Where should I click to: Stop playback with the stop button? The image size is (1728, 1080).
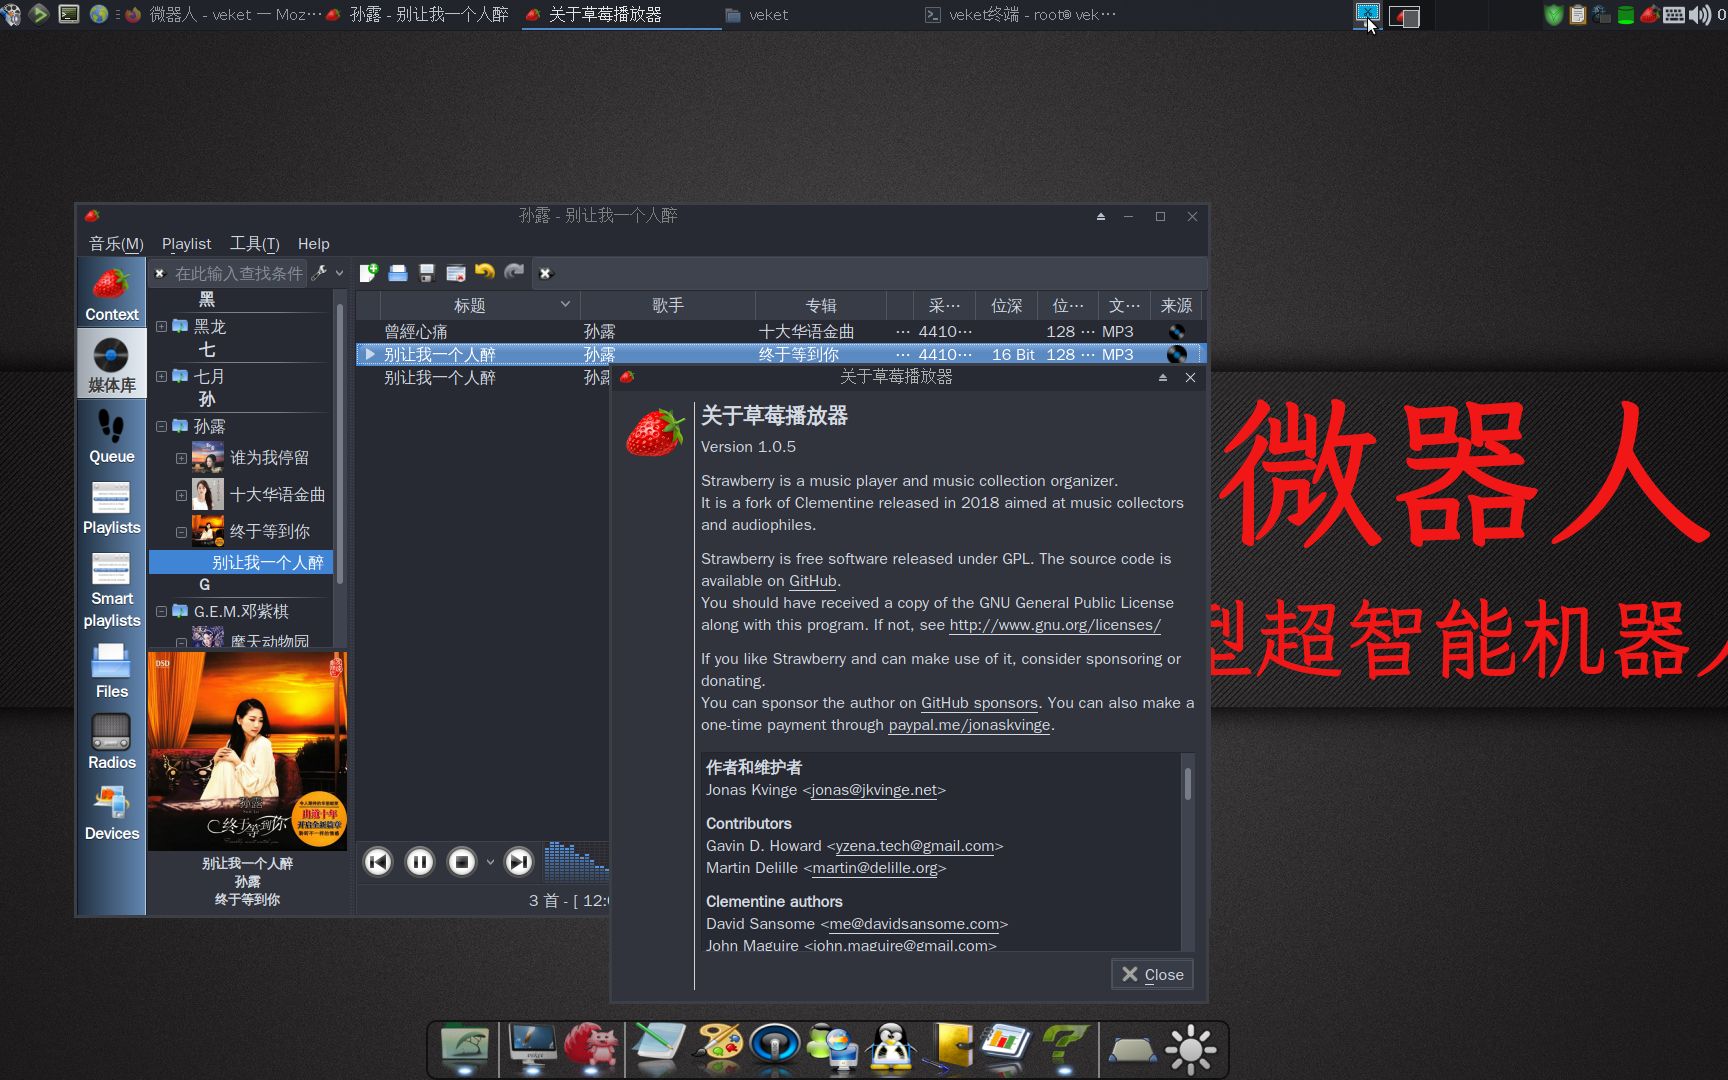point(462,861)
